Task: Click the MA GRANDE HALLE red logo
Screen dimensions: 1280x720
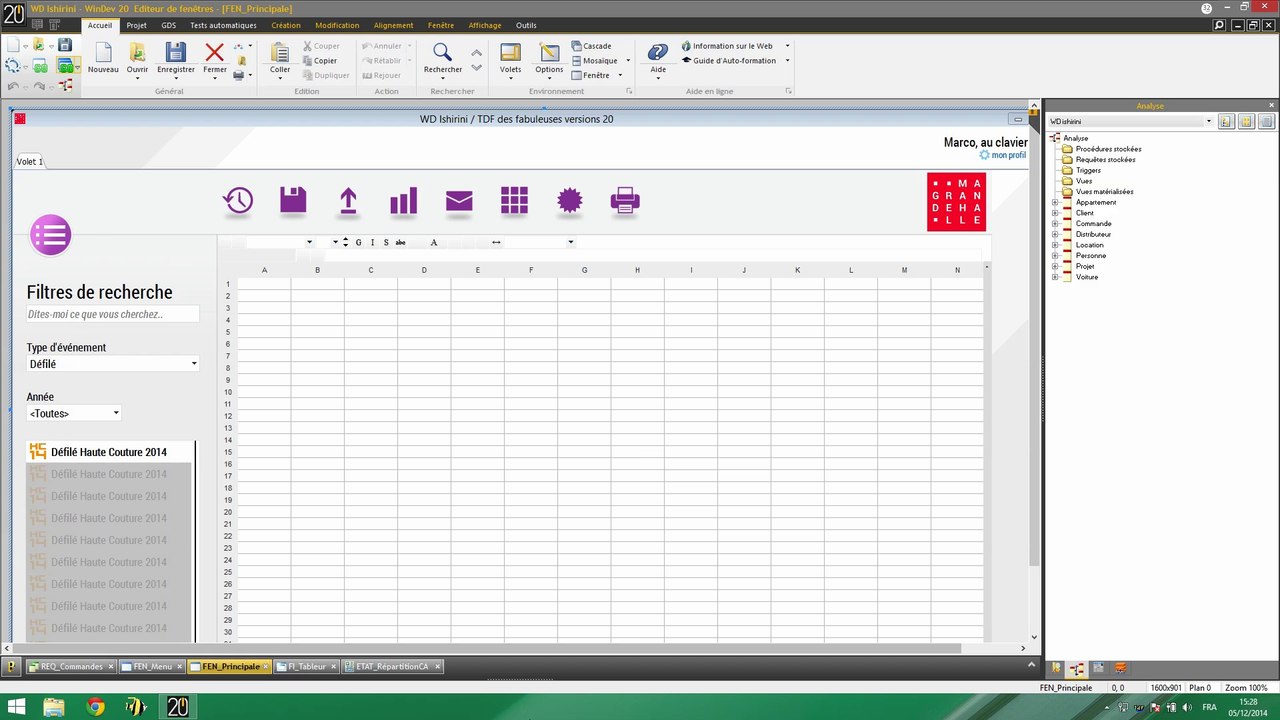Action: point(956,202)
